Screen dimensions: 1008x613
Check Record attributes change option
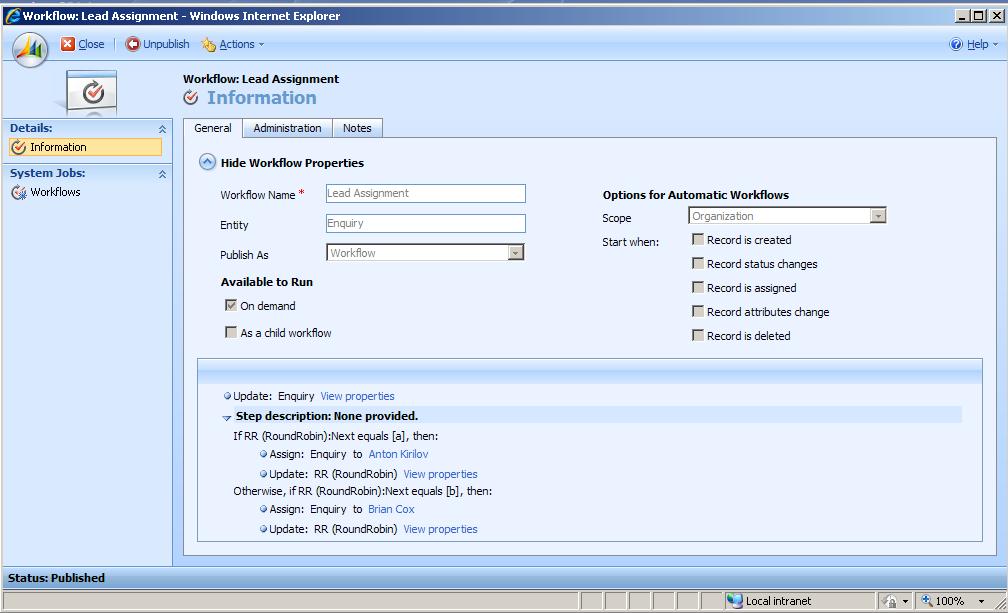698,311
